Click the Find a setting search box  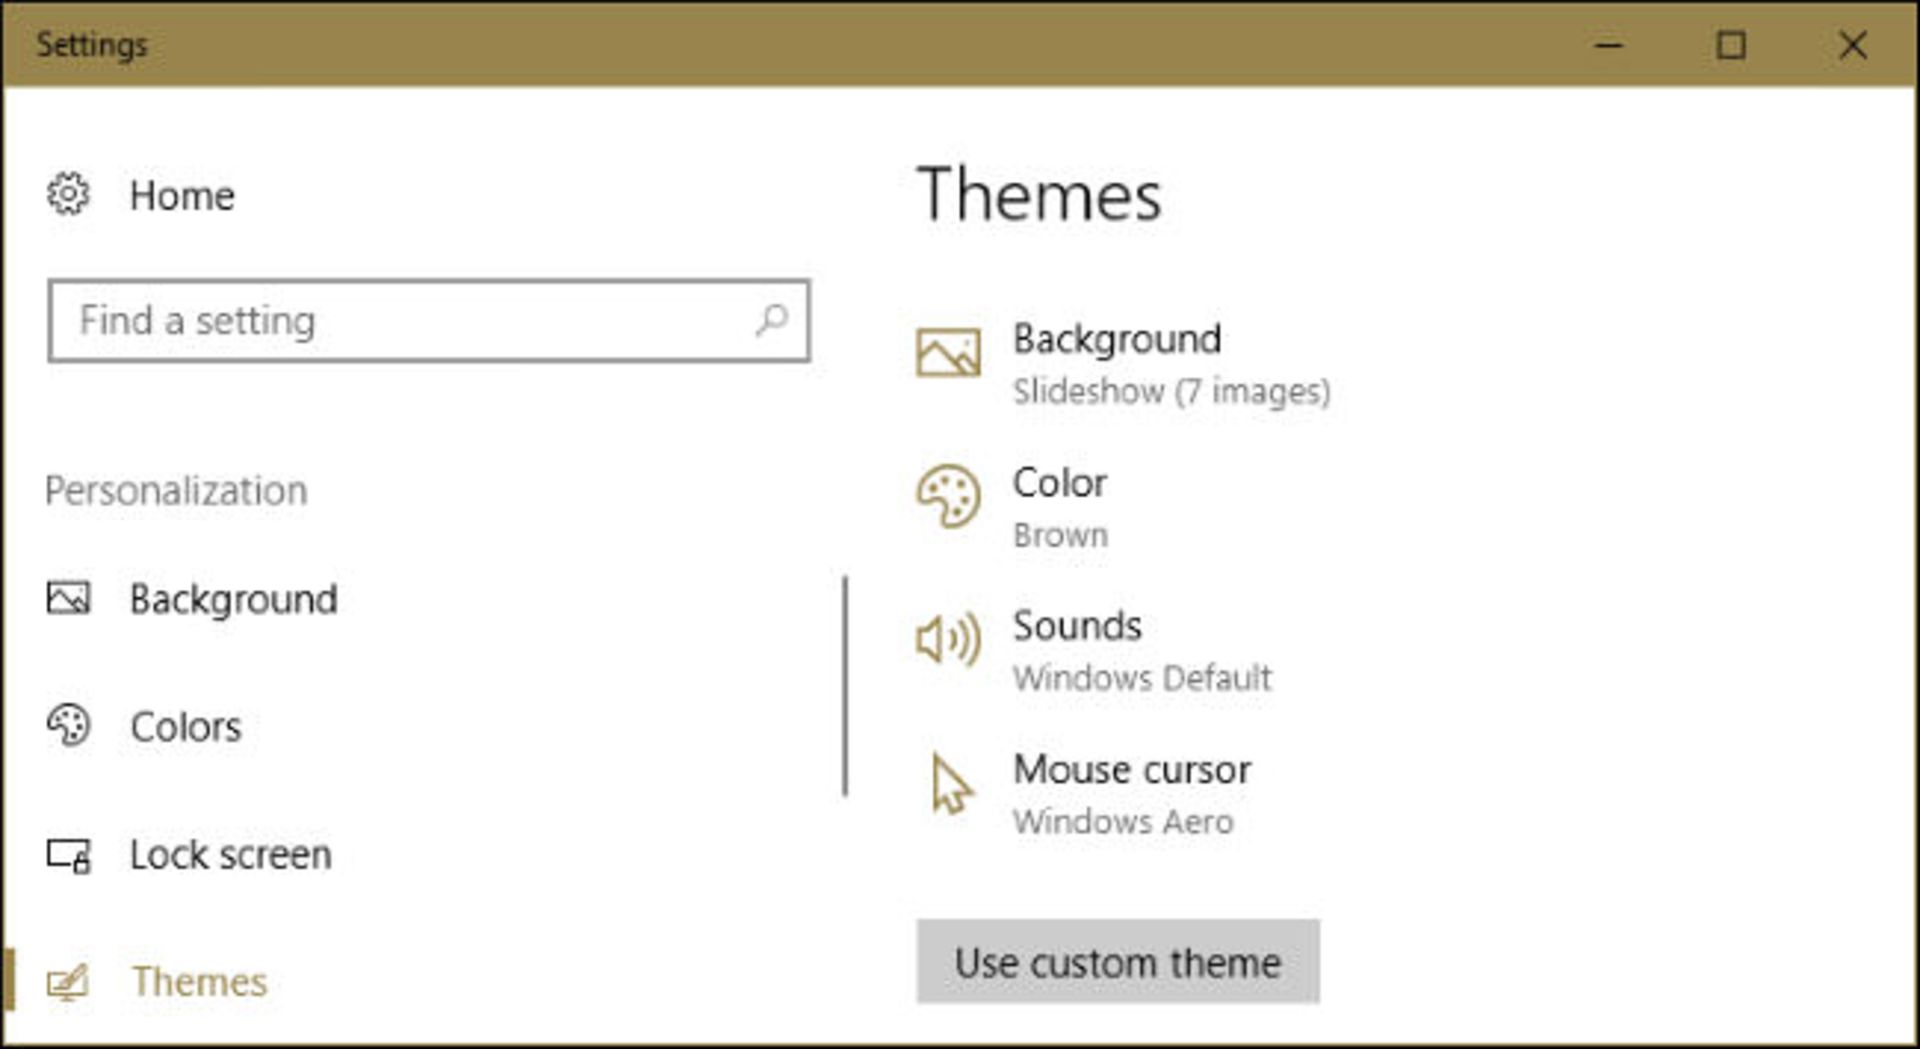pyautogui.click(x=400, y=320)
